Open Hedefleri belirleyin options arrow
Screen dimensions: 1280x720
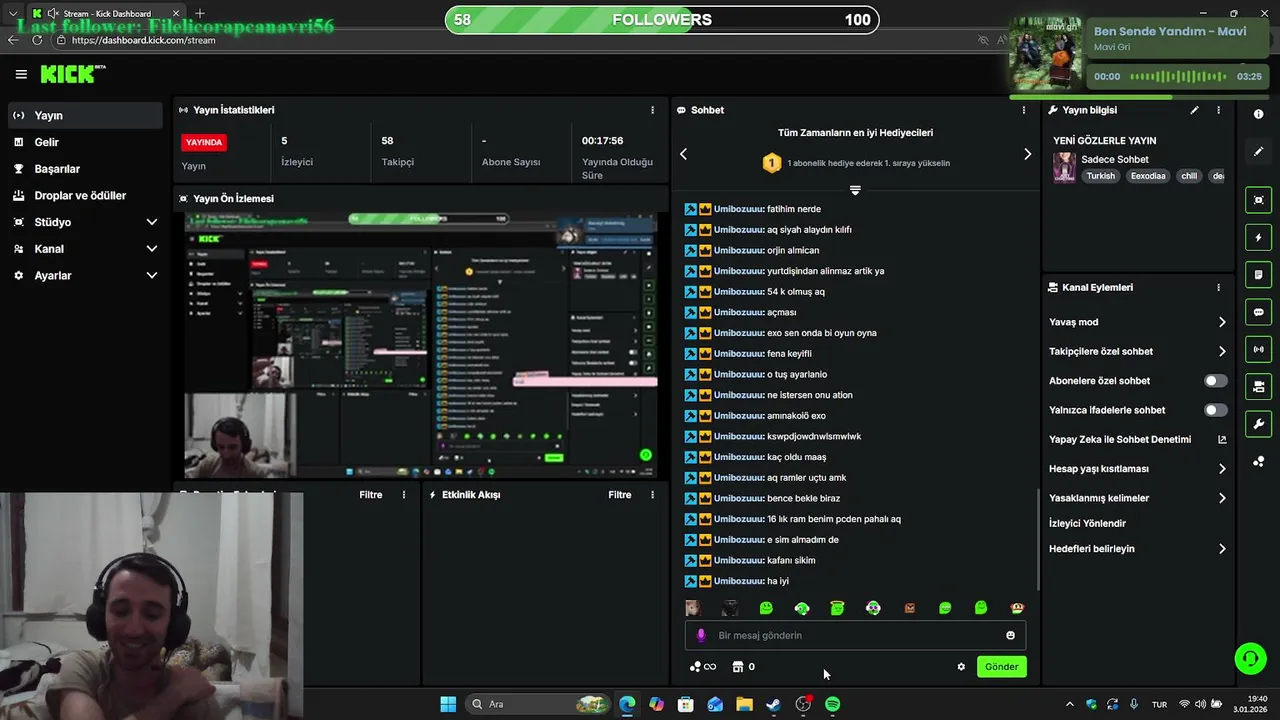(1222, 549)
